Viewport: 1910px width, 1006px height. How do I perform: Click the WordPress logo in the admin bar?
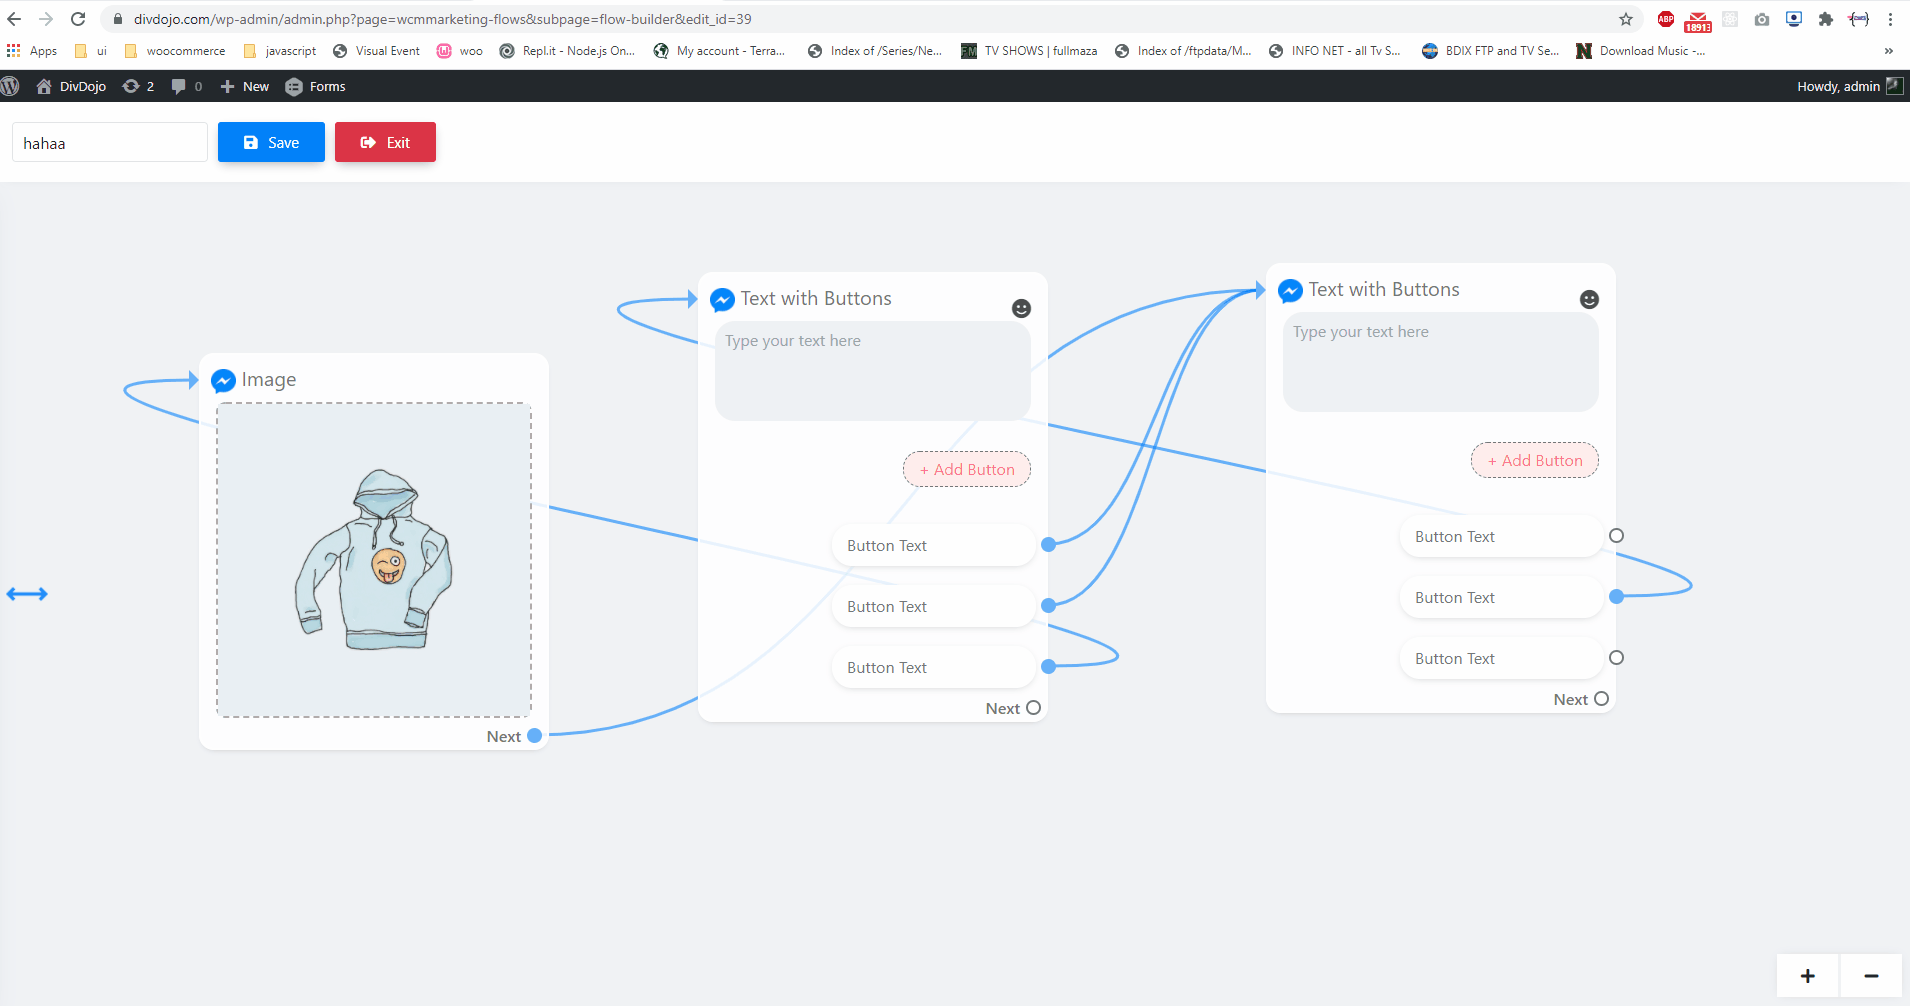pyautogui.click(x=12, y=86)
